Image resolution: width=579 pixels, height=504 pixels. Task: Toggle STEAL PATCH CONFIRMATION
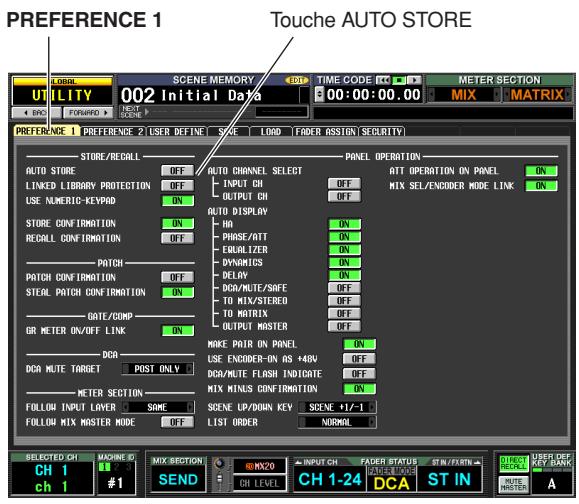click(x=177, y=292)
